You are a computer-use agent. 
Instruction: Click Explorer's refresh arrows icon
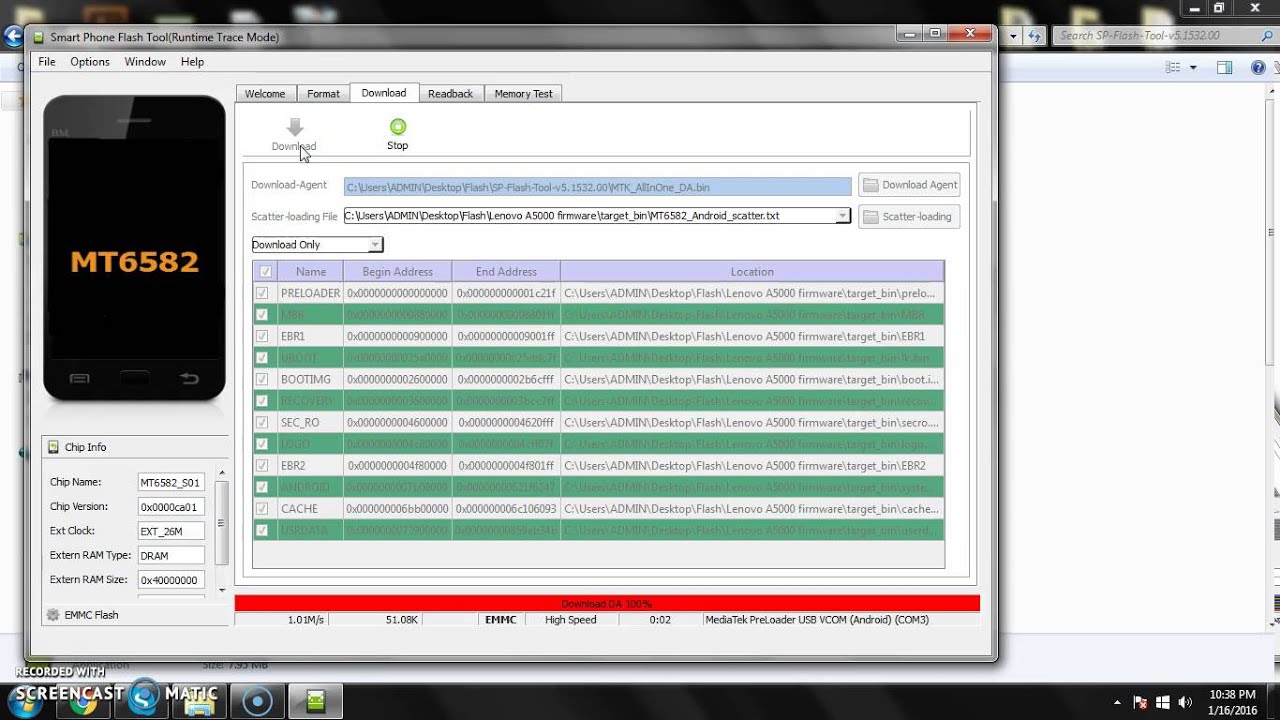click(x=1035, y=35)
